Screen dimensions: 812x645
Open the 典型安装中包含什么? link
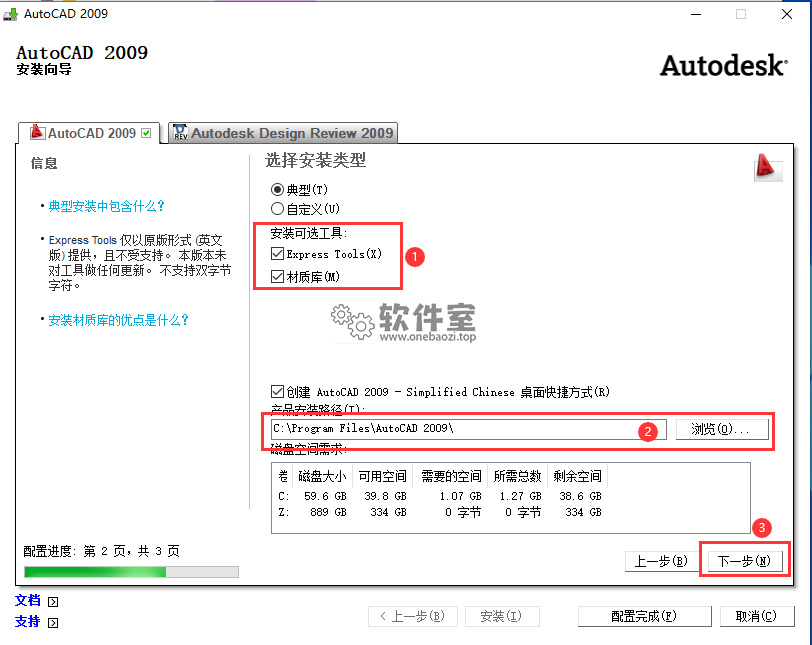click(x=106, y=207)
